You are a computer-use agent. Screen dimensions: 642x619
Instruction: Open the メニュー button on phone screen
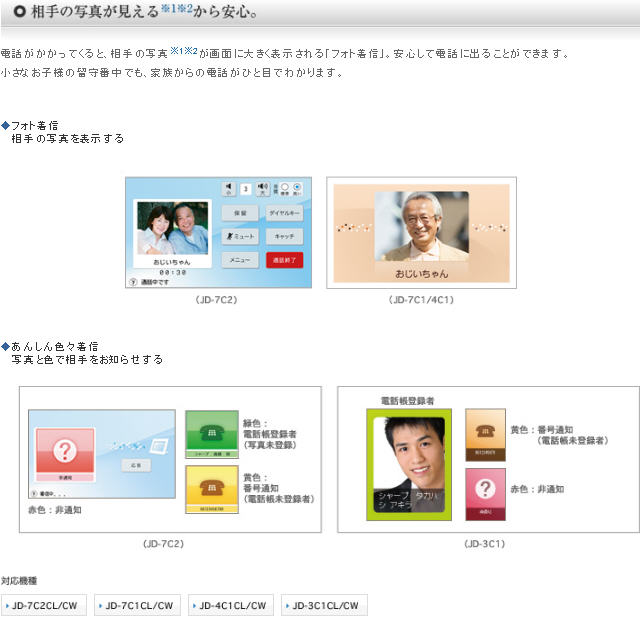click(240, 259)
